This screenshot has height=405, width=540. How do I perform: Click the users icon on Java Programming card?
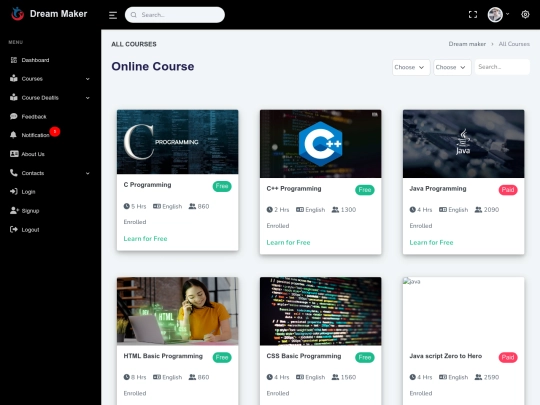(478, 210)
